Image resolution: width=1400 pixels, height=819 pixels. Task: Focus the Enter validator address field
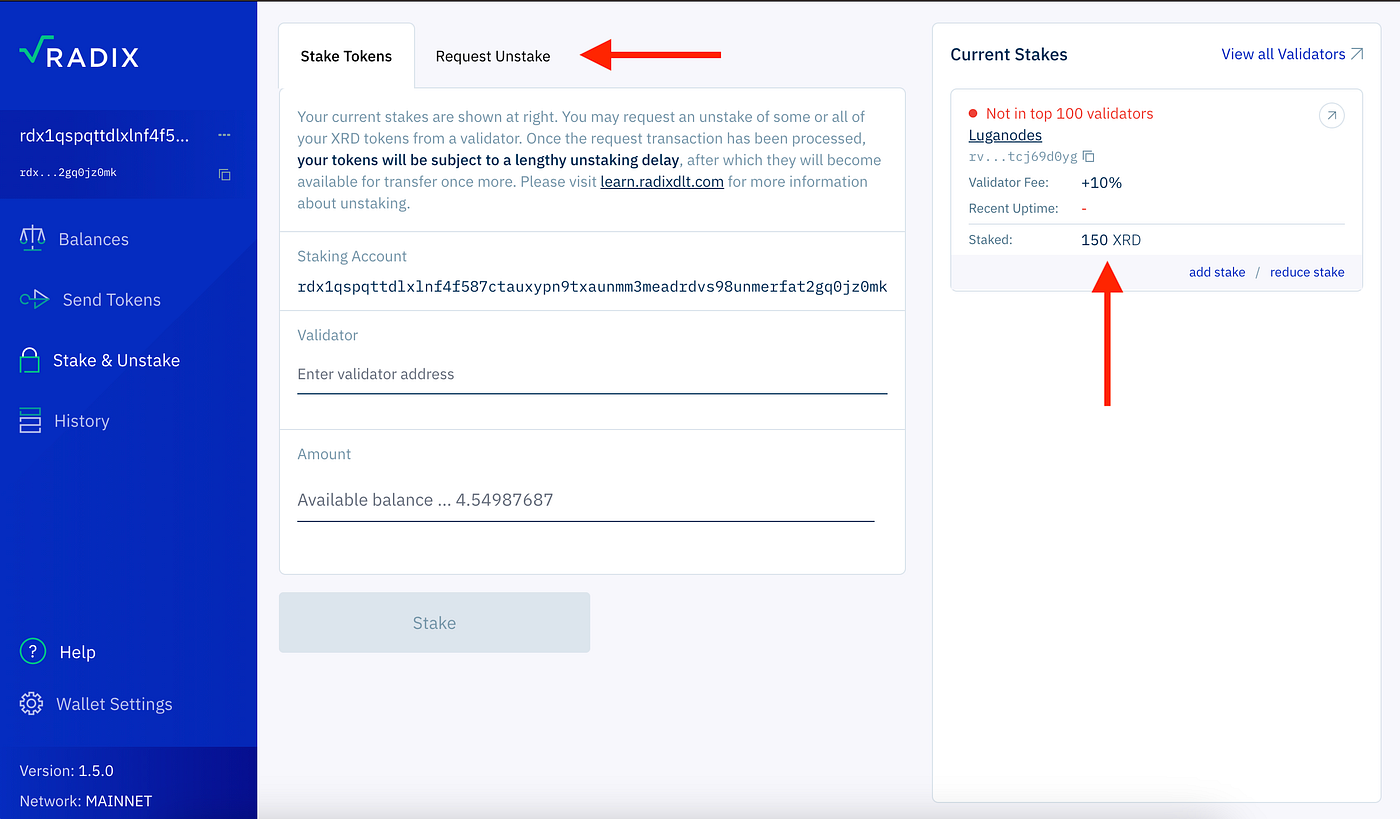592,375
